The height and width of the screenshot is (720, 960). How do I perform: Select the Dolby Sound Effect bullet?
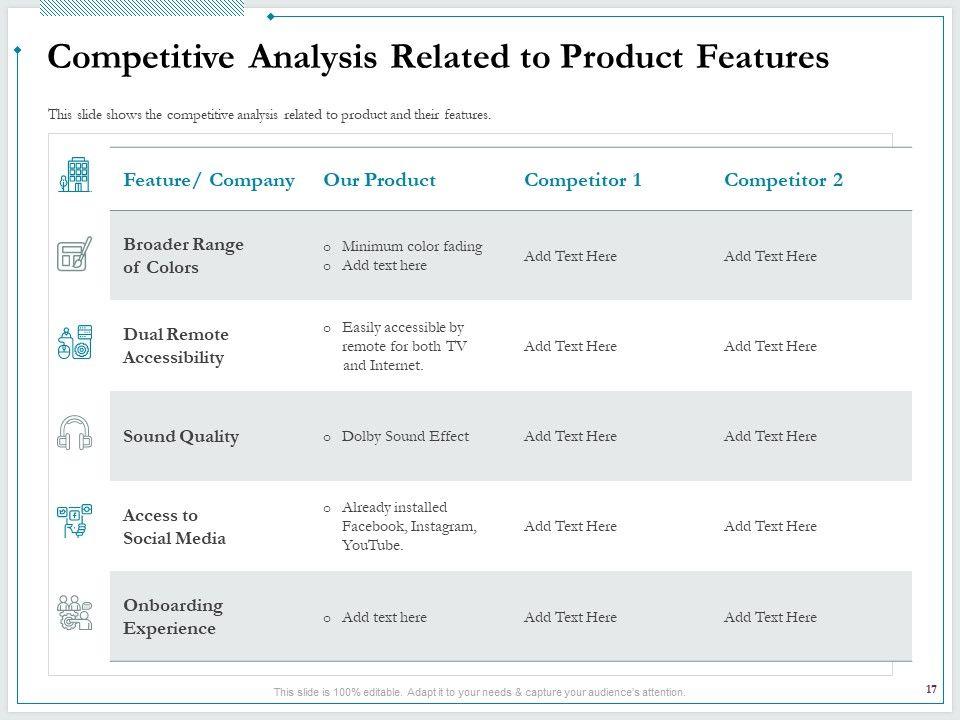(405, 437)
